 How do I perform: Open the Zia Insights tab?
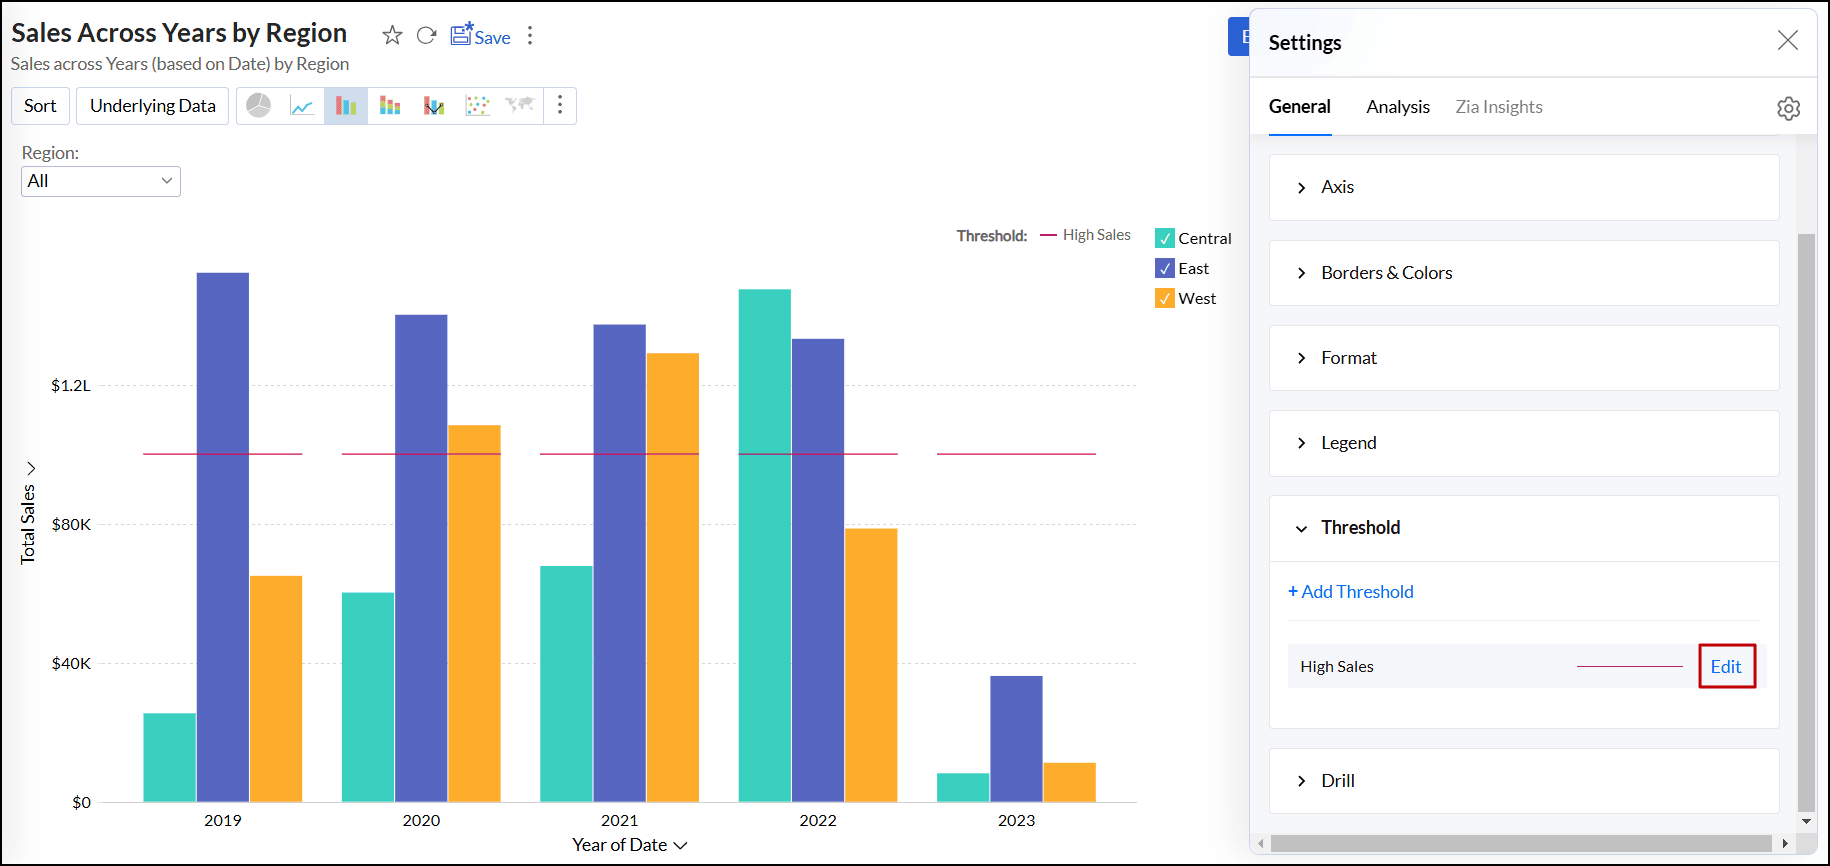pyautogui.click(x=1498, y=107)
